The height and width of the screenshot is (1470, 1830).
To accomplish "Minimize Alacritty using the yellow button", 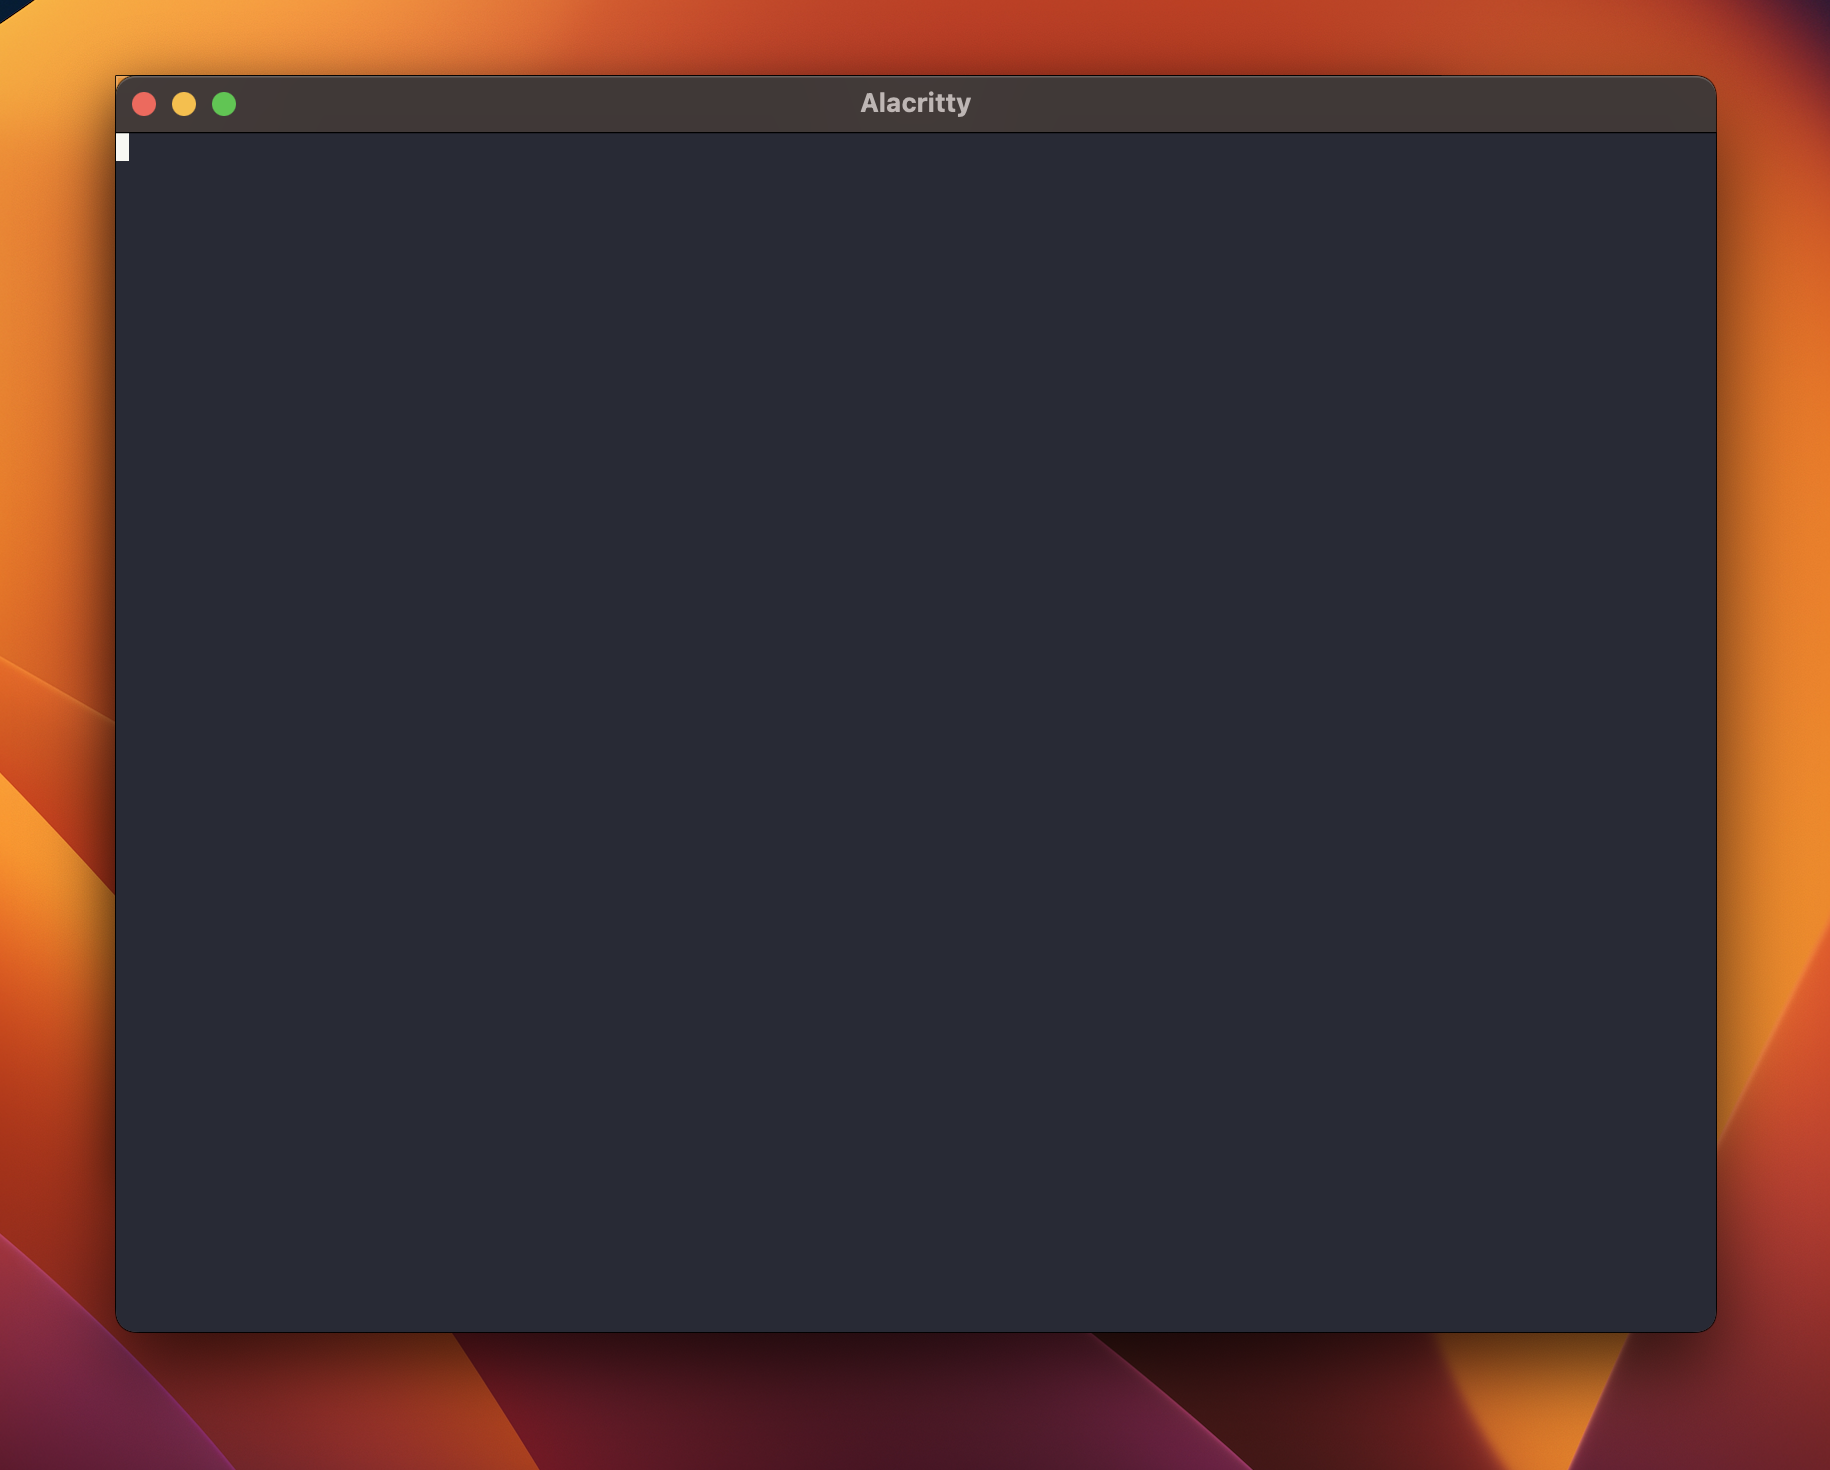I will pos(184,103).
